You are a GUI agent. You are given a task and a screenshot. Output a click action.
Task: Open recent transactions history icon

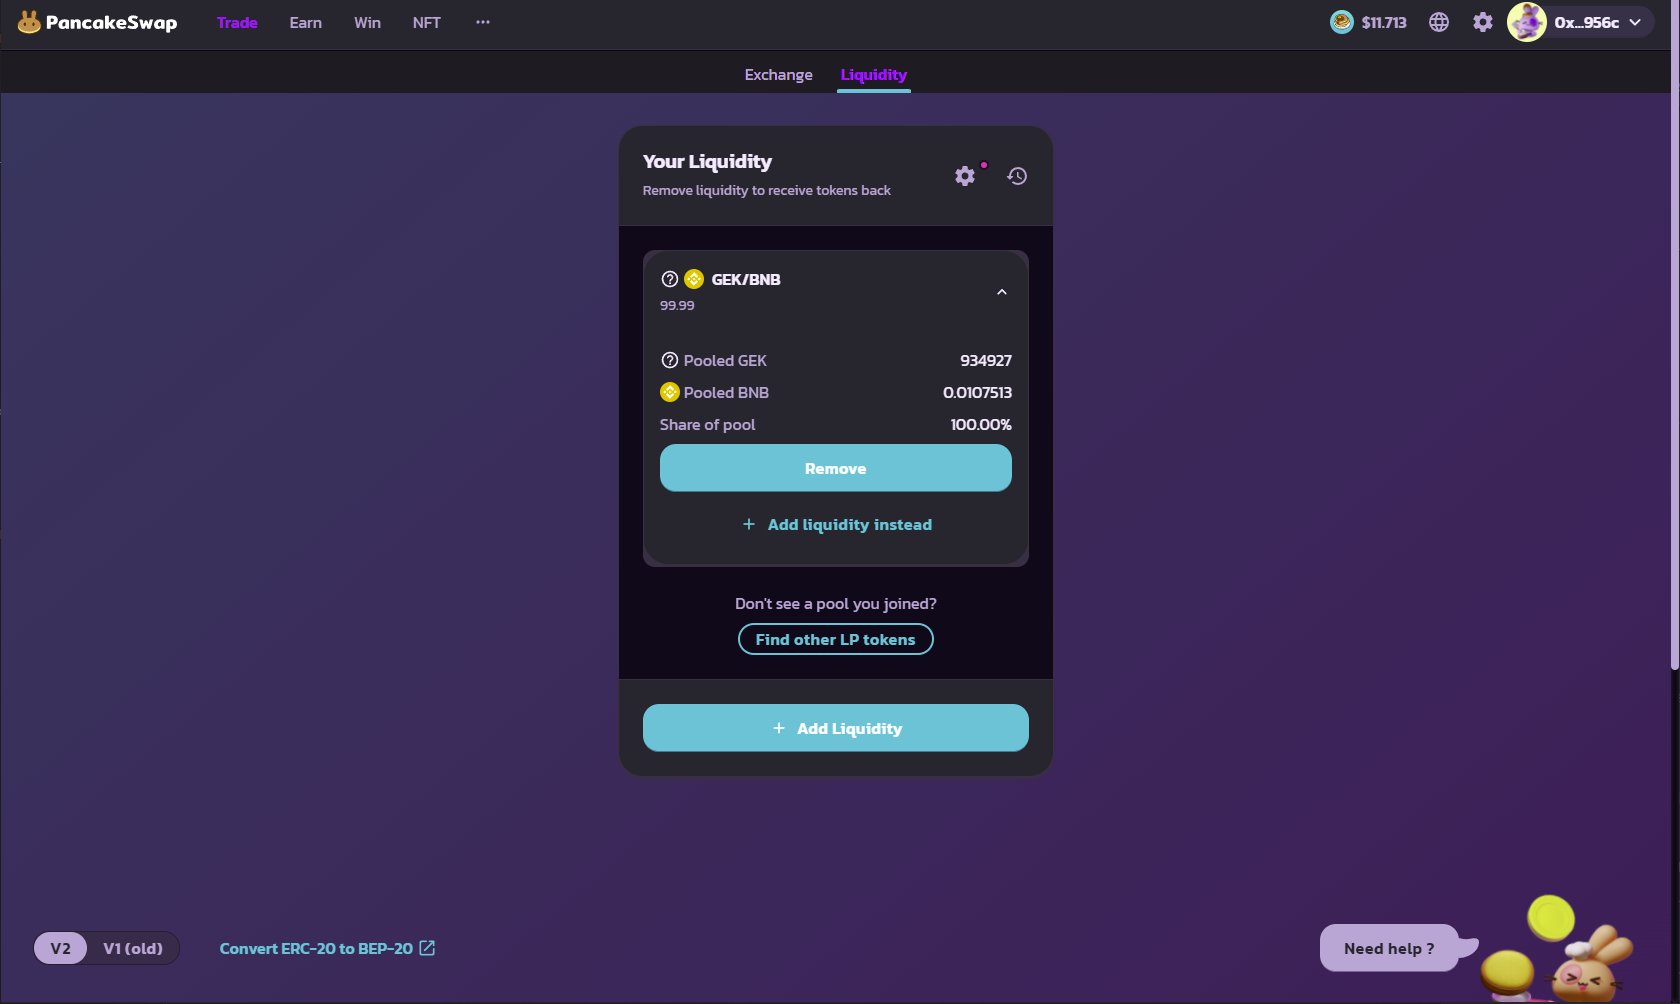(x=1017, y=176)
